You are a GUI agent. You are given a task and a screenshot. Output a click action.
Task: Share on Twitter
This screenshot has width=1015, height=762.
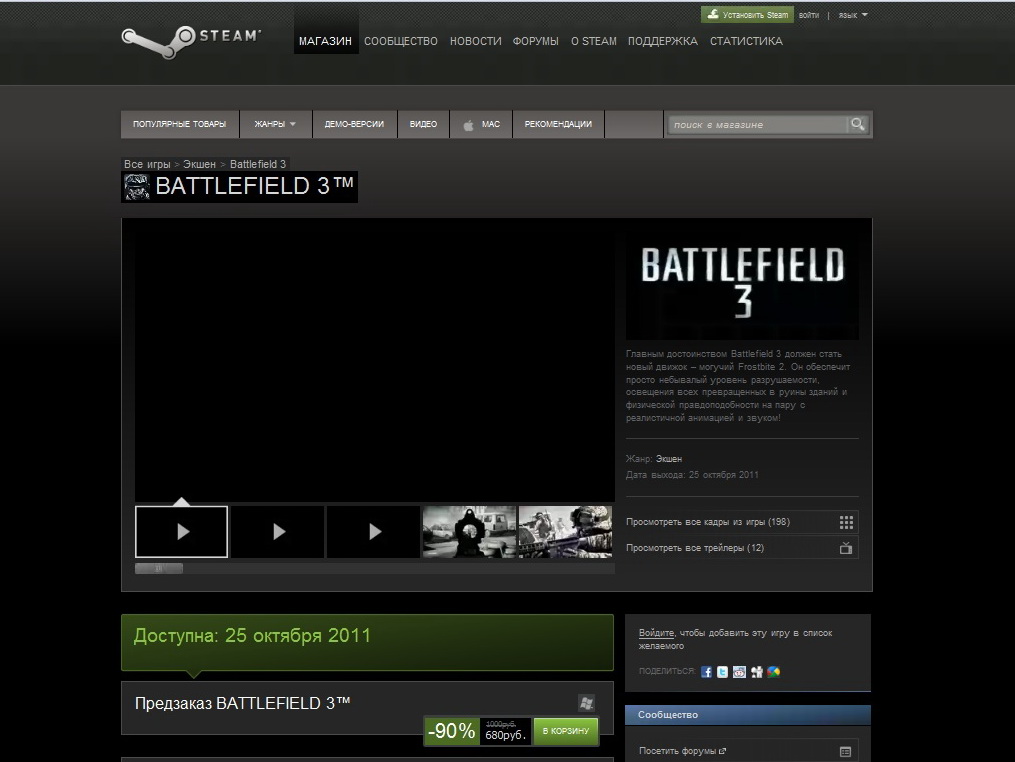(722, 672)
